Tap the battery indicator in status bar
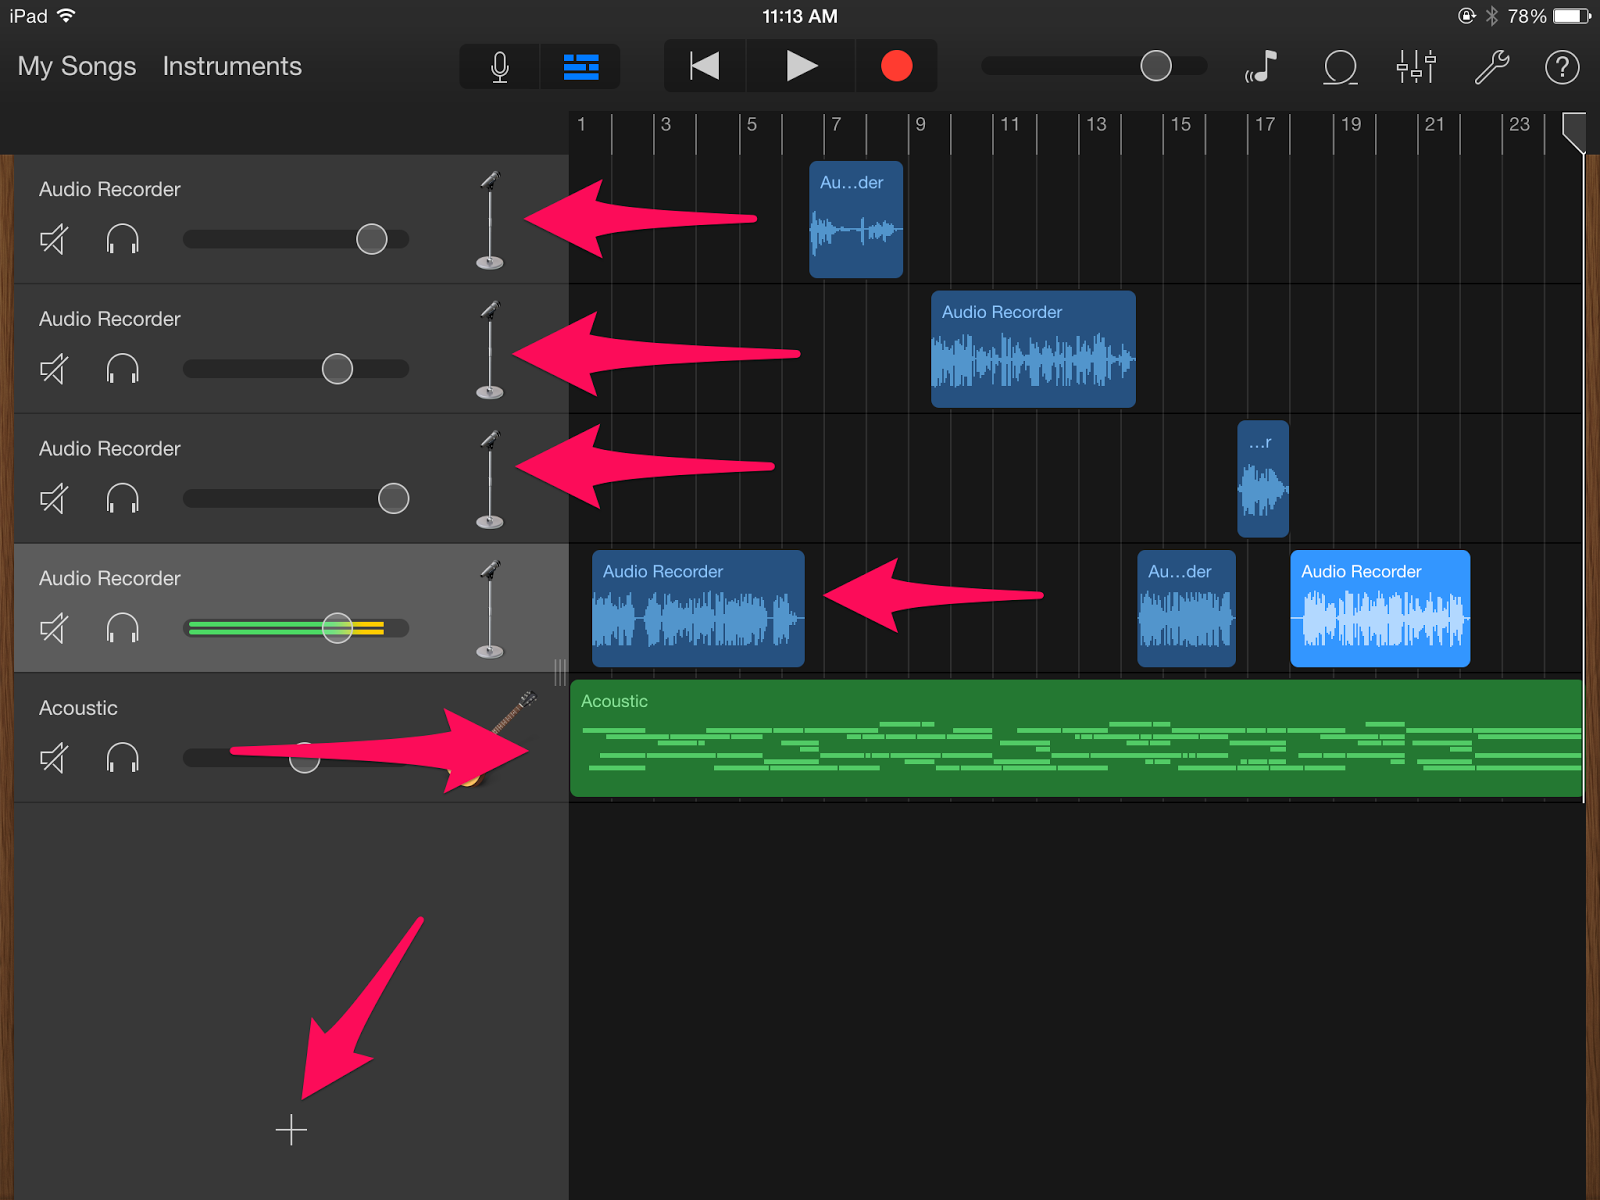1600x1200 pixels. 1571,16
